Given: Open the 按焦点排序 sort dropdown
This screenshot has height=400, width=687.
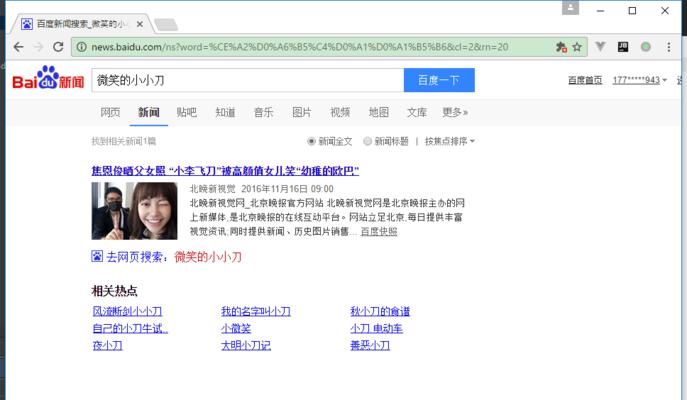Looking at the screenshot, I should pyautogui.click(x=450, y=141).
